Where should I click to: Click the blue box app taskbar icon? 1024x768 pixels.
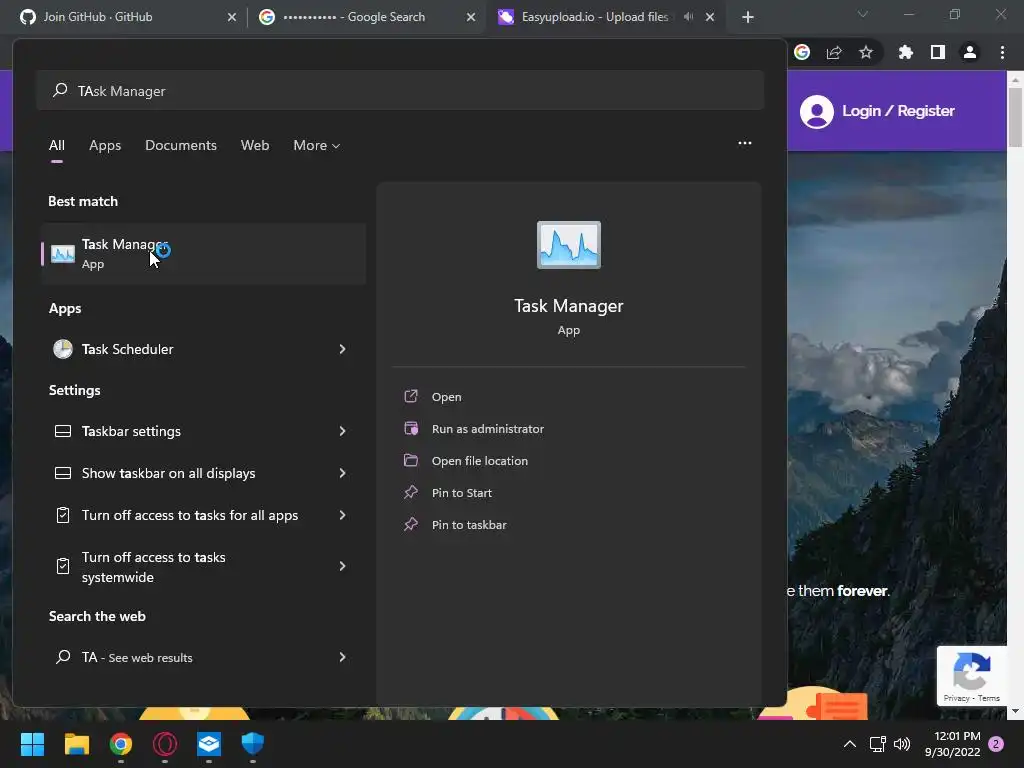pos(209,744)
